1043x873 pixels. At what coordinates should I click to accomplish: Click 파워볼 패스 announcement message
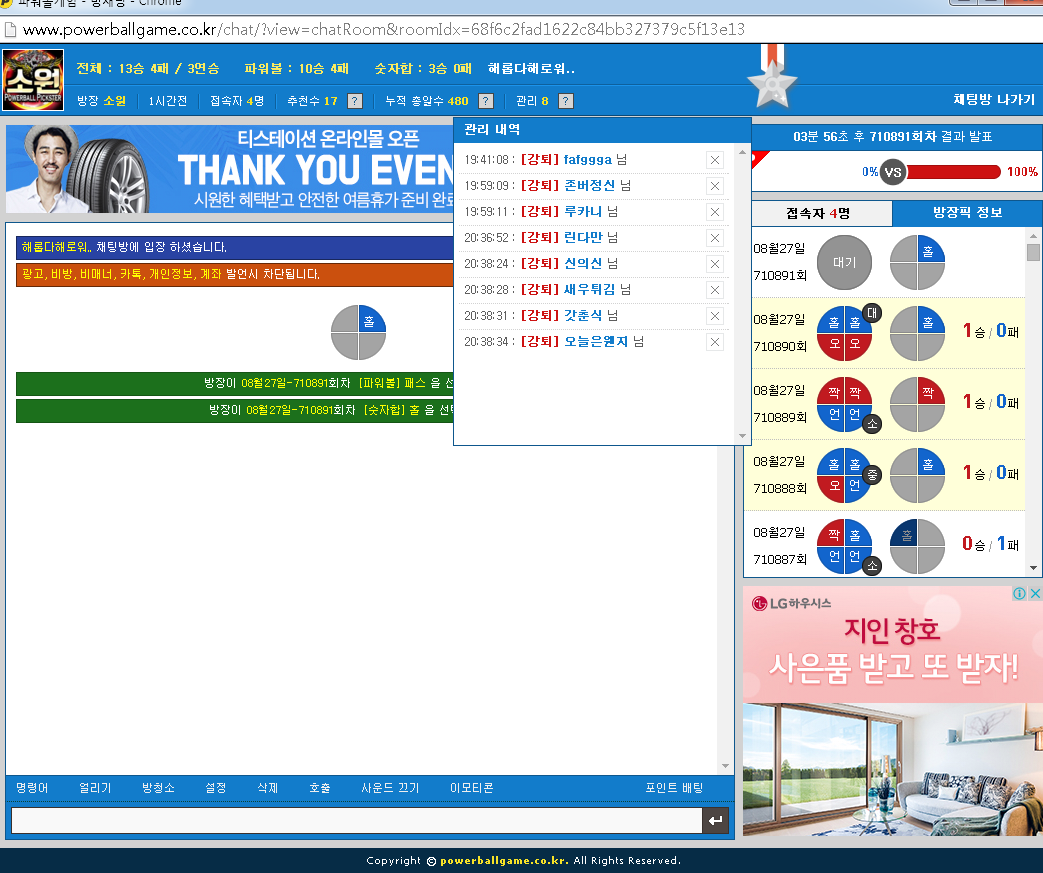coord(235,383)
